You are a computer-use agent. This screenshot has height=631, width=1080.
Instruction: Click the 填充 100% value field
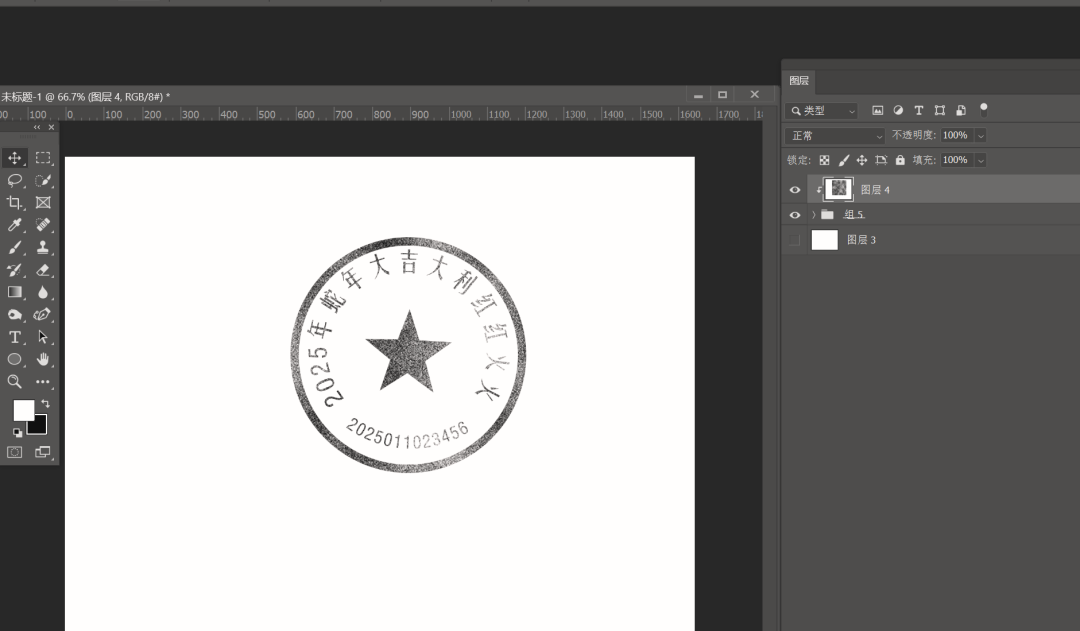(x=957, y=161)
